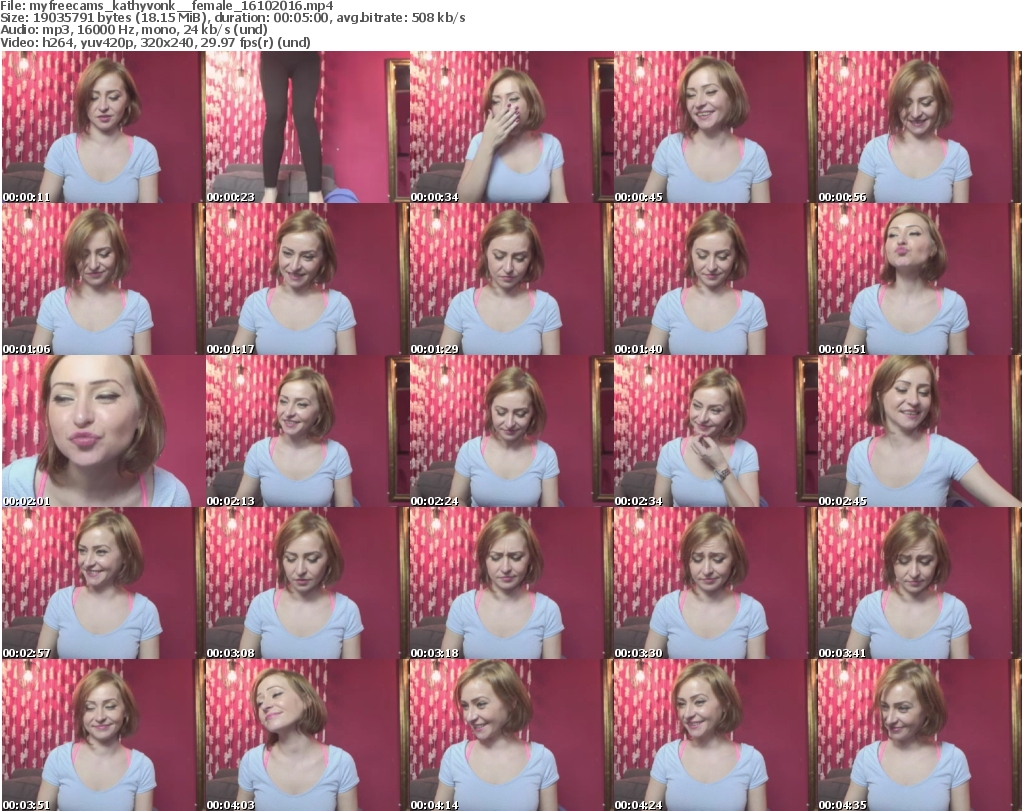The height and width of the screenshot is (811, 1024).
Task: Select the frame labeled 00:04:03
Action: (x=306, y=736)
